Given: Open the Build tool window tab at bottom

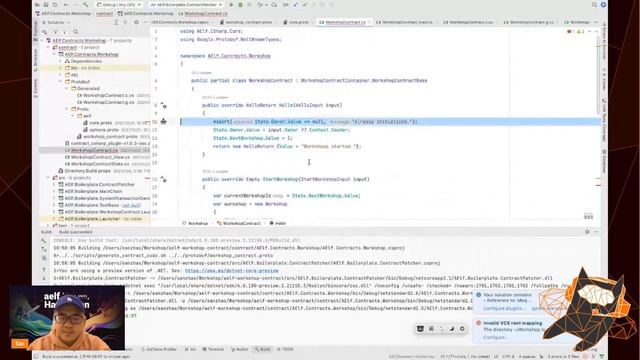Looking at the screenshot, I should pos(262,349).
